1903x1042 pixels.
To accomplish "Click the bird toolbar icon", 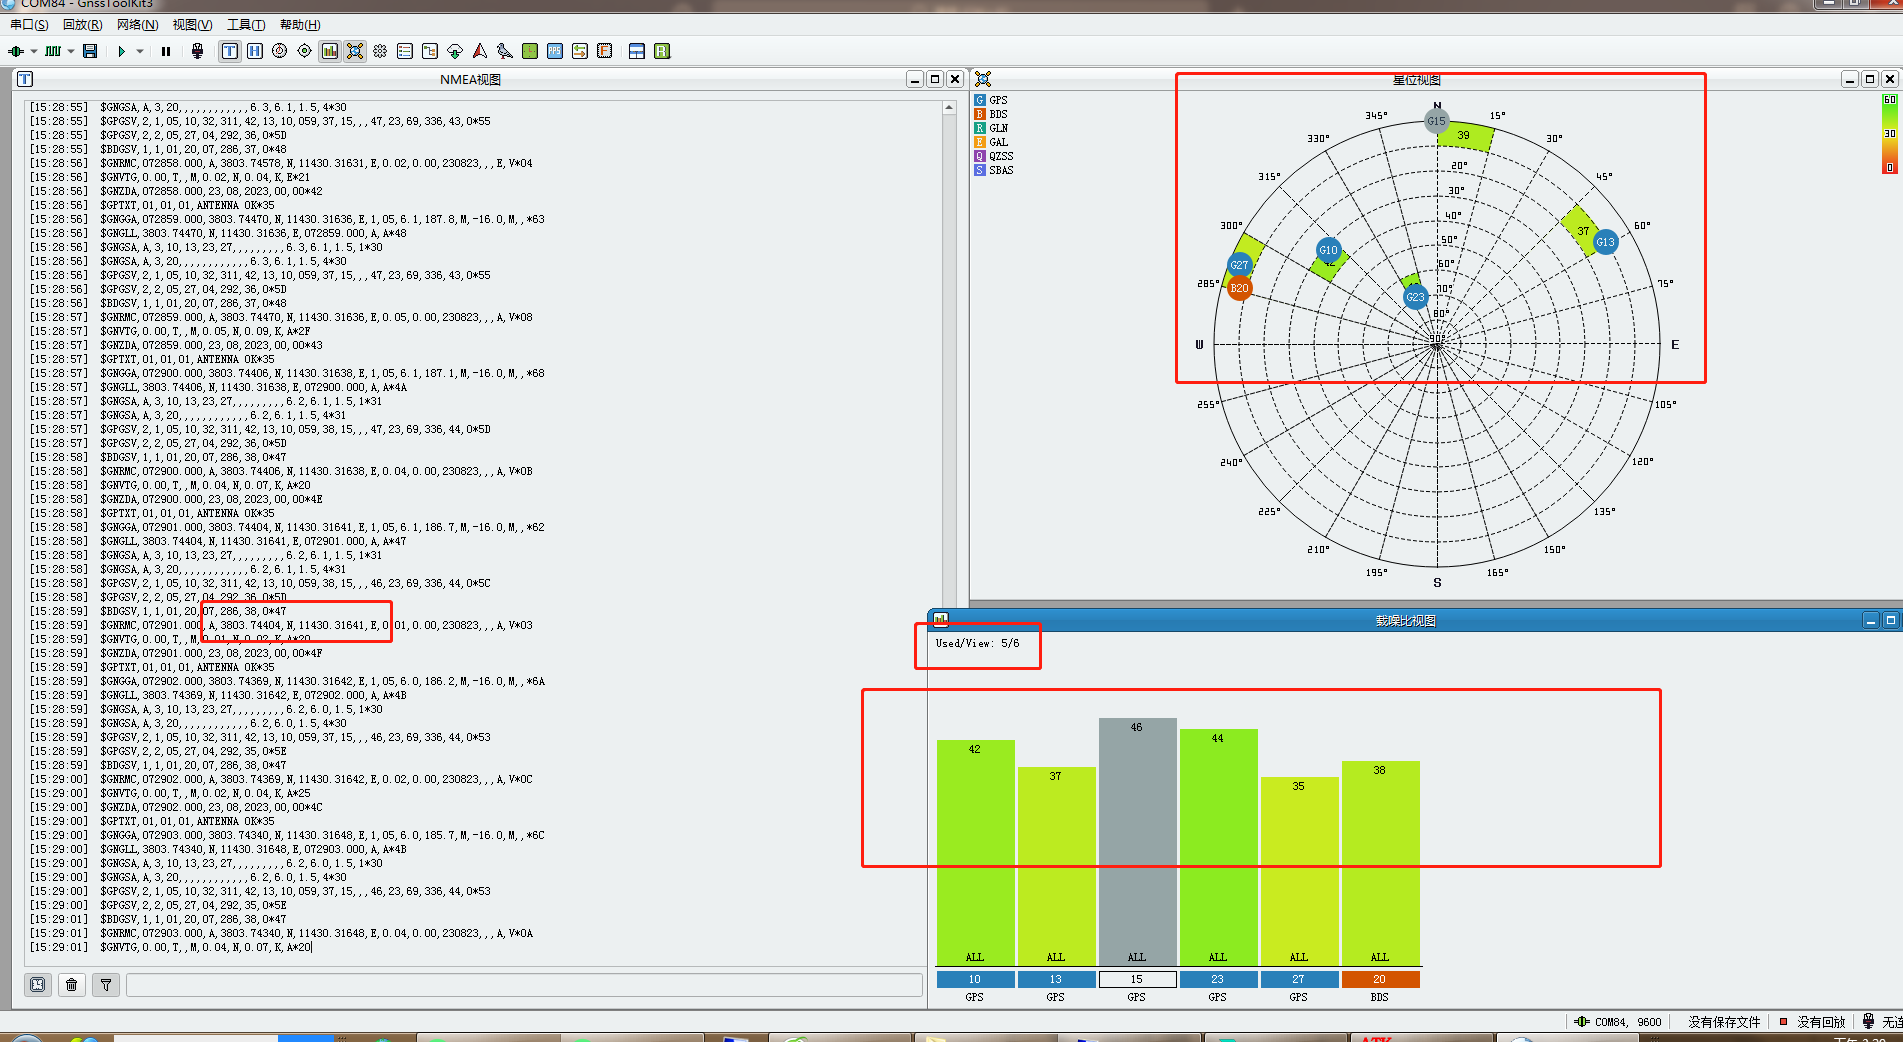I will (505, 51).
